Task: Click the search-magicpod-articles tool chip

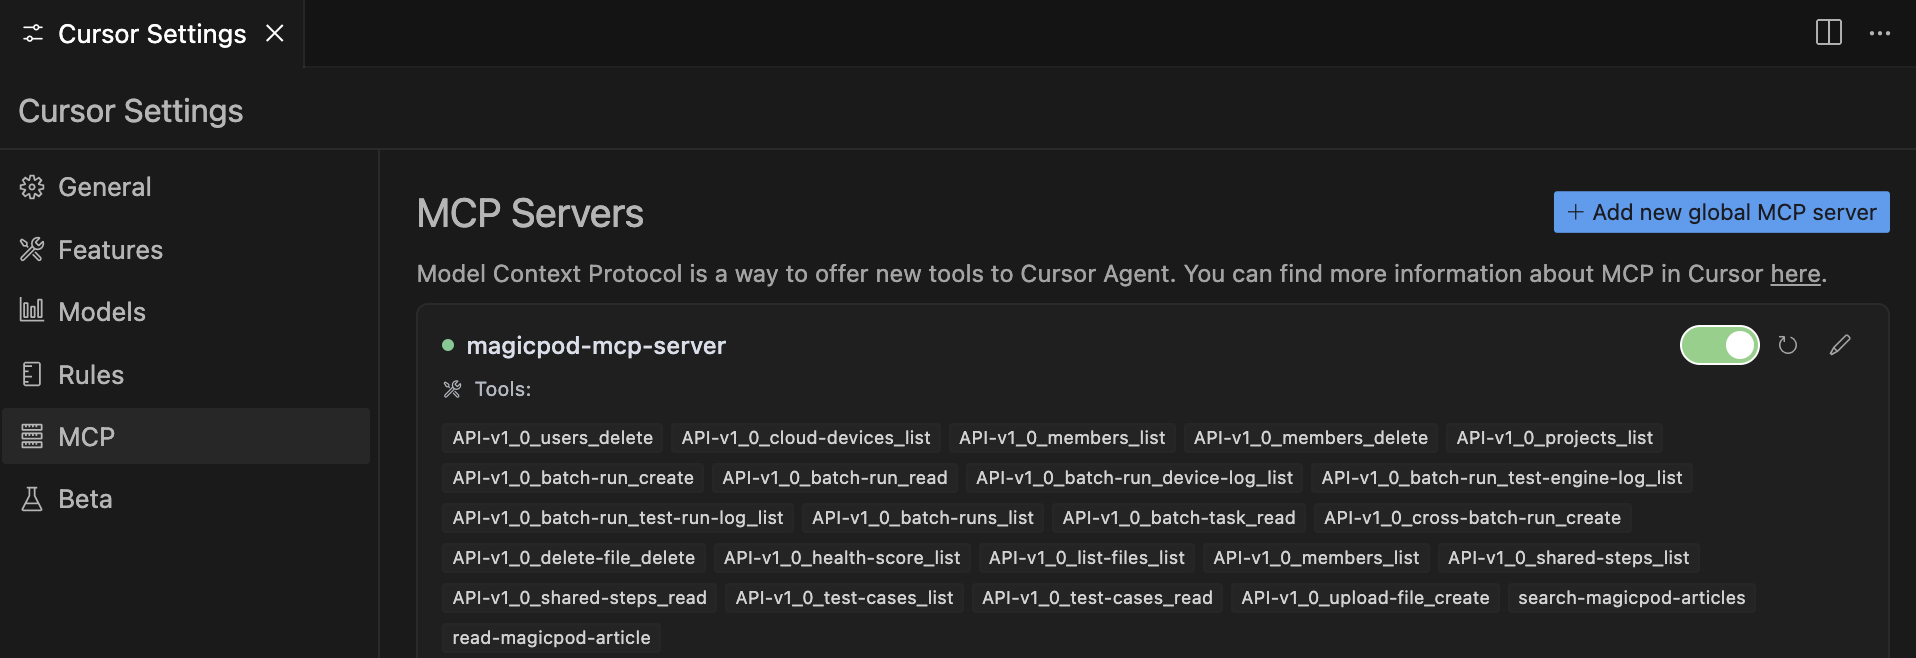Action: pos(1632,598)
